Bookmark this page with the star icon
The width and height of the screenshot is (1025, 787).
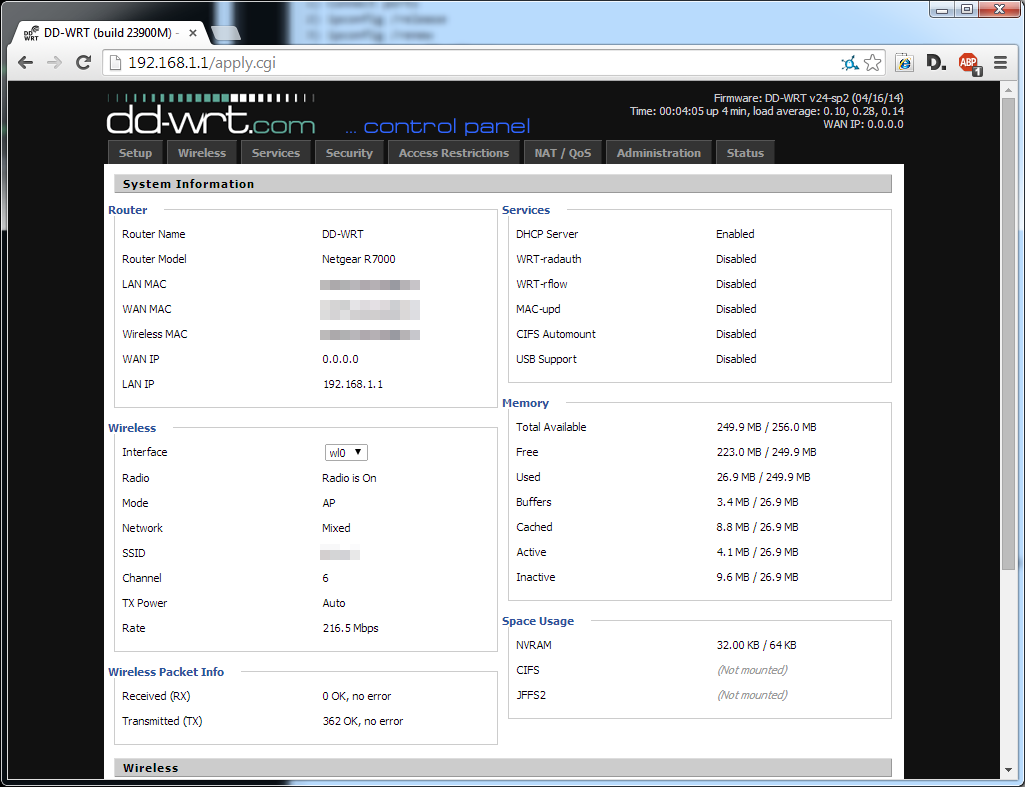pos(872,62)
